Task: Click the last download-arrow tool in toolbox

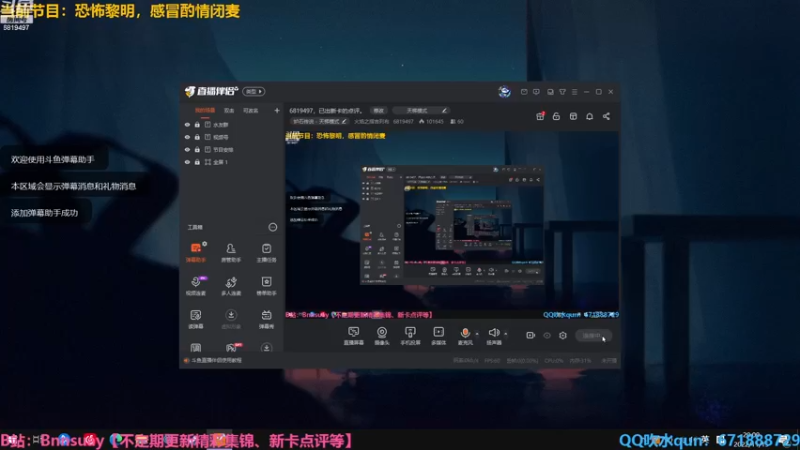Action: pos(266,347)
